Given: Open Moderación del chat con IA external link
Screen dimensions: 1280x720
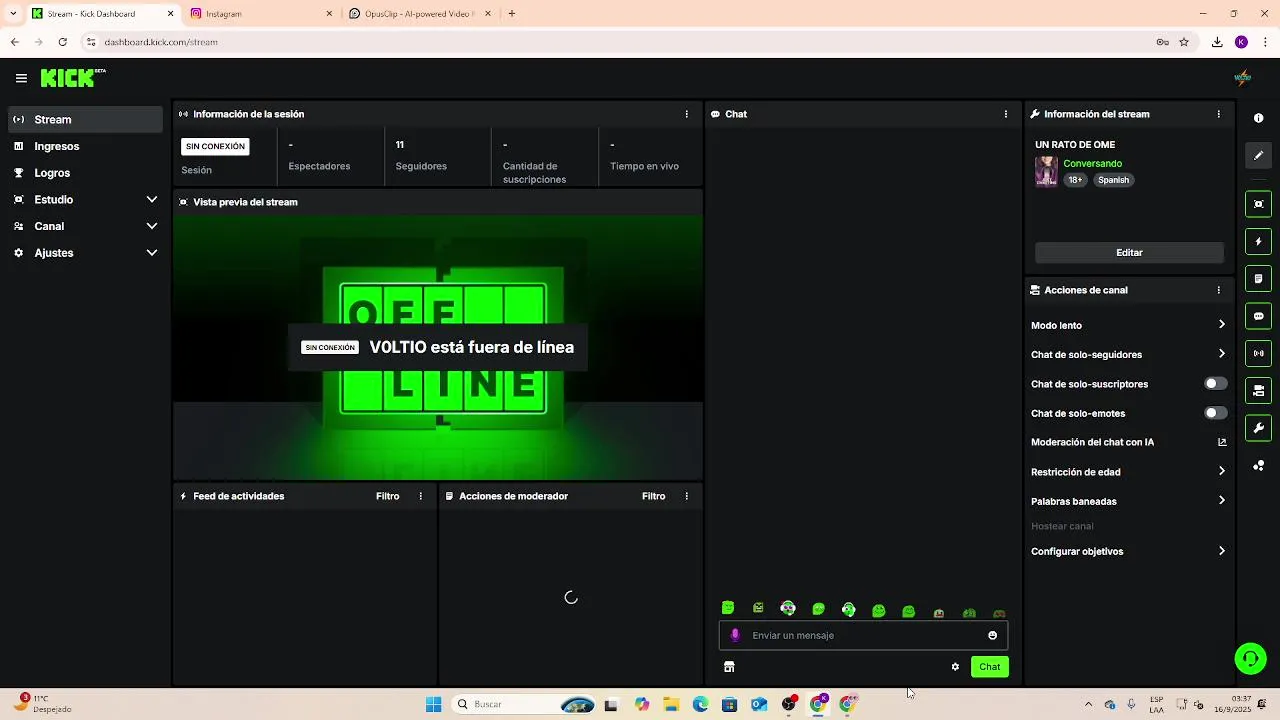Looking at the screenshot, I should point(1222,442).
